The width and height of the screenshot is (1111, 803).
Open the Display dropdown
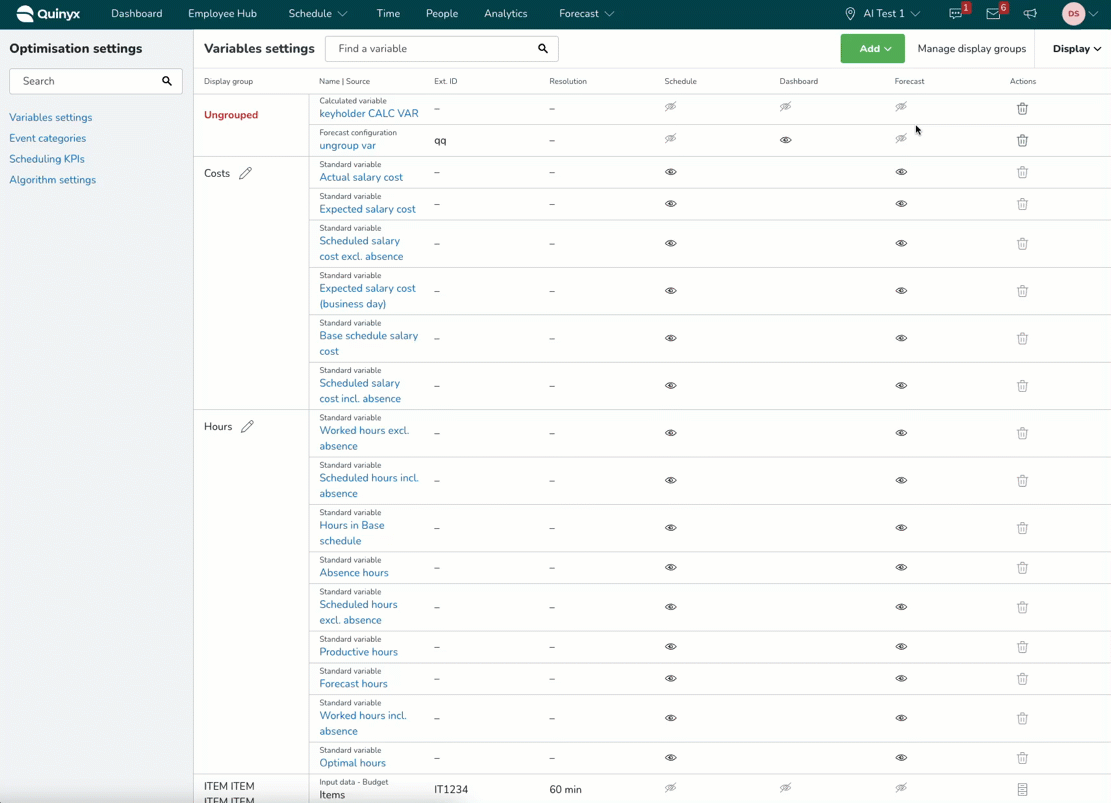point(1076,48)
